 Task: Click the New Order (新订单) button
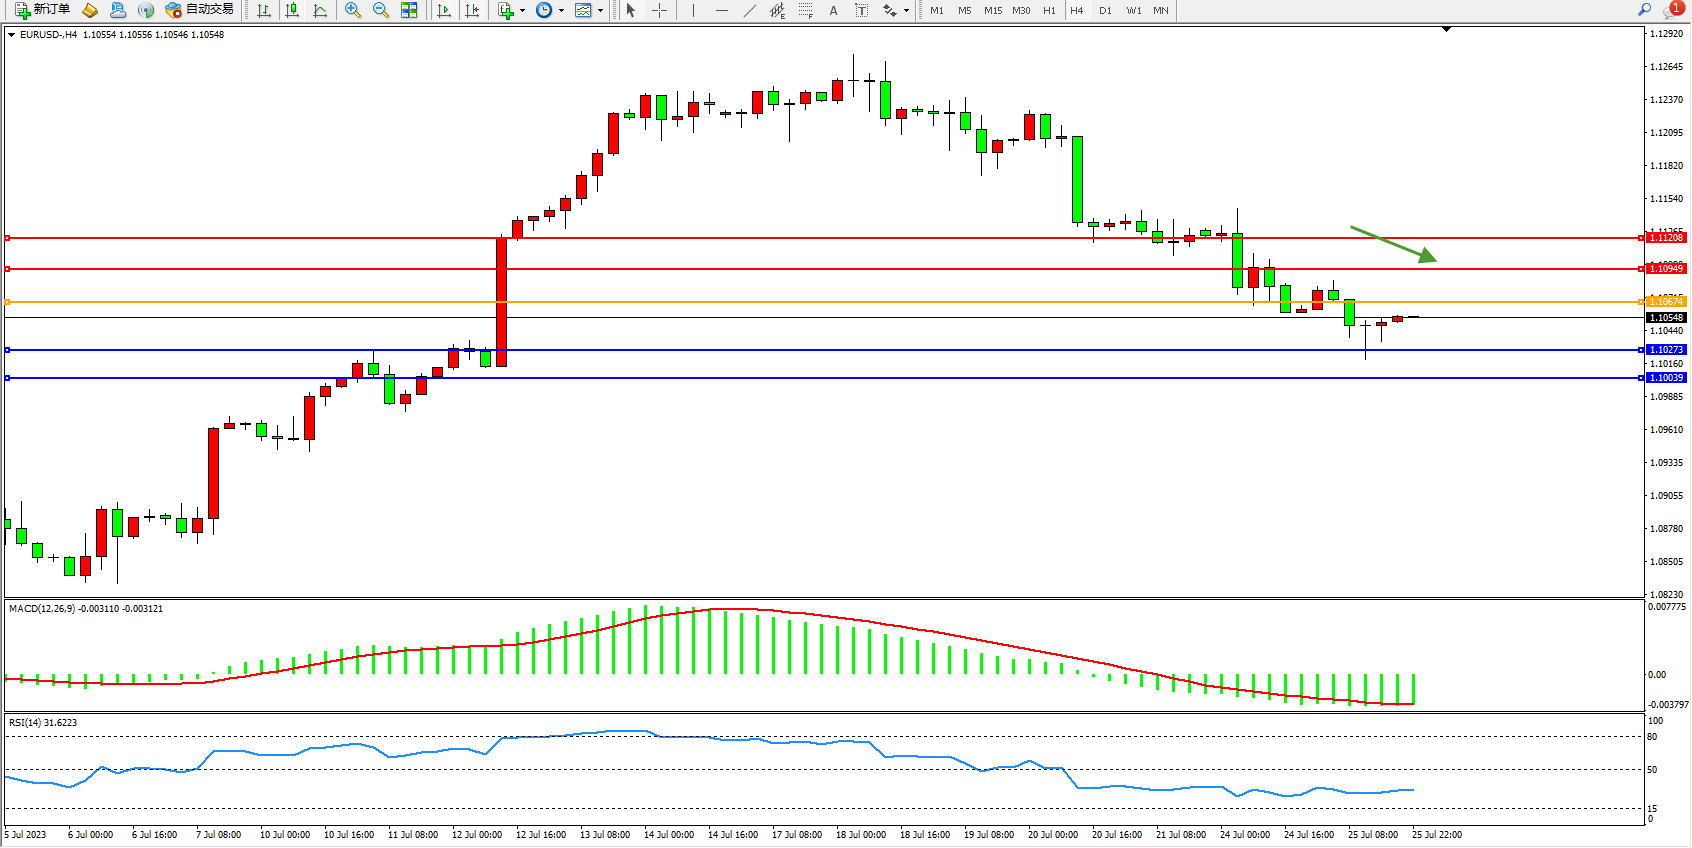pos(42,10)
